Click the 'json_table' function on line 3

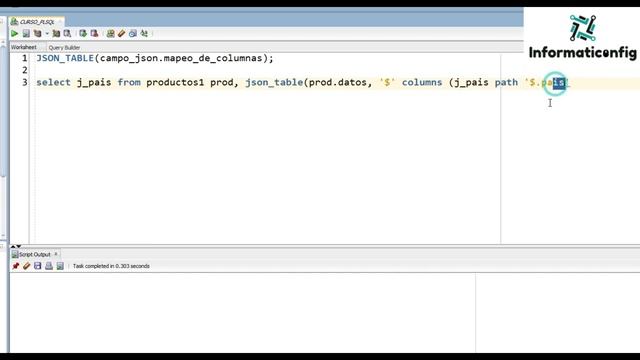click(x=274, y=83)
